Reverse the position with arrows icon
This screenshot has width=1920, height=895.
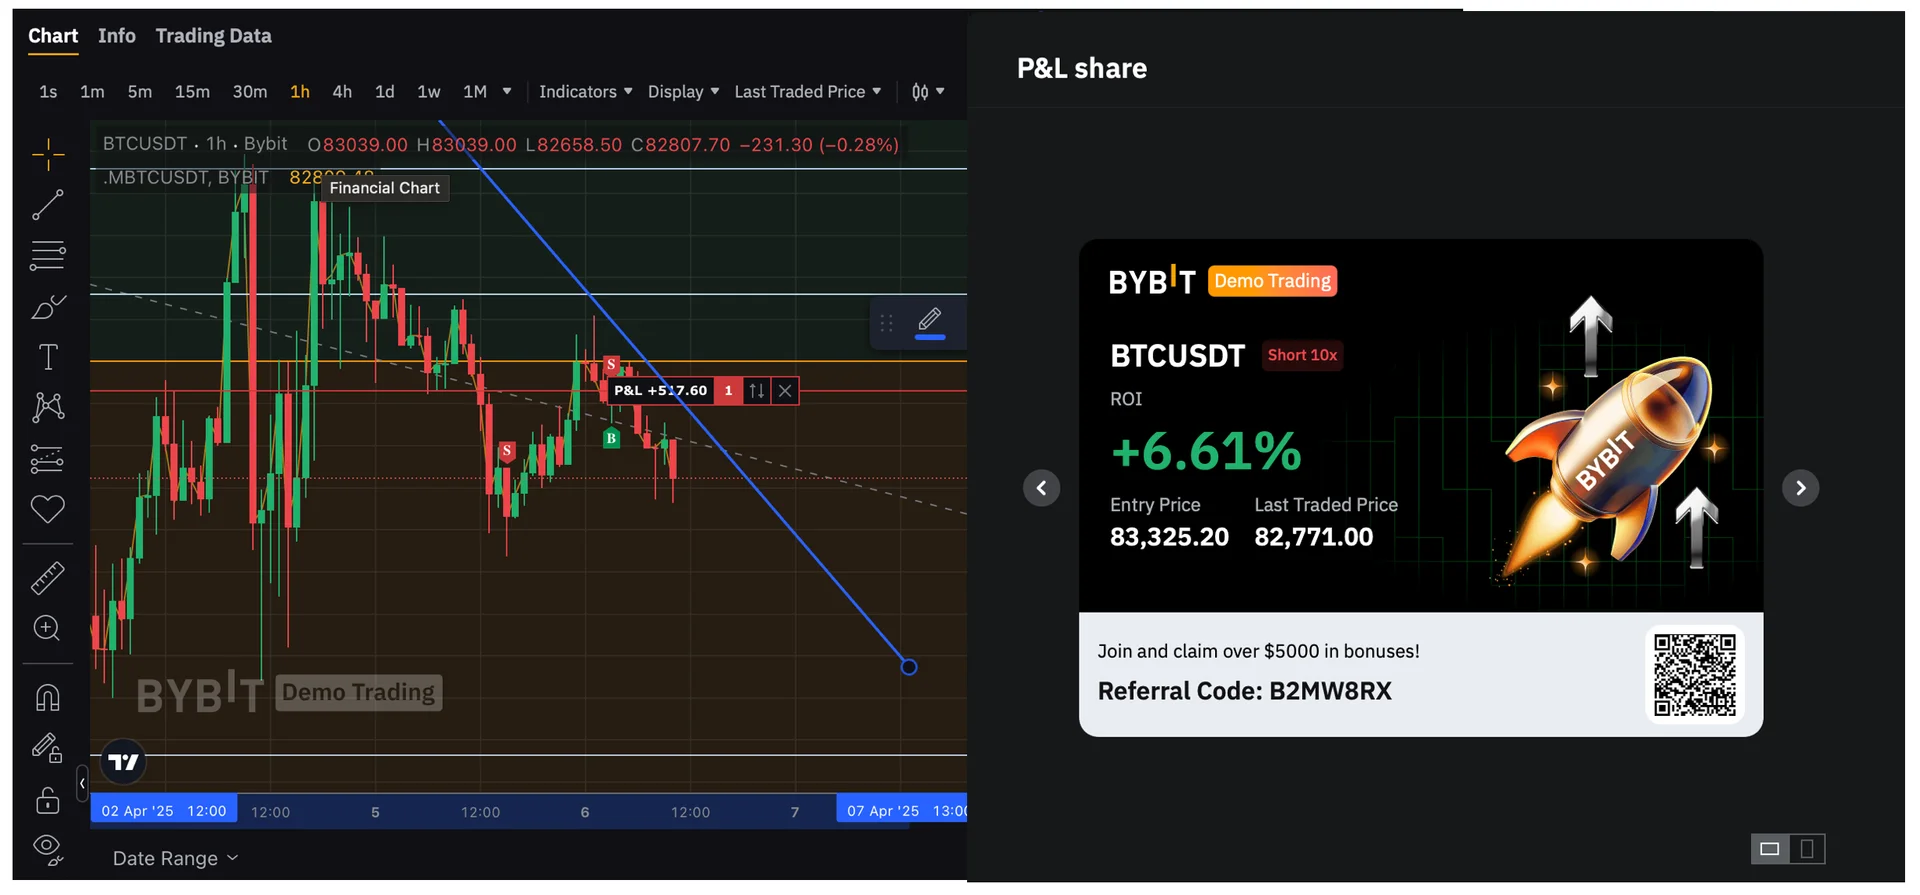(x=757, y=391)
